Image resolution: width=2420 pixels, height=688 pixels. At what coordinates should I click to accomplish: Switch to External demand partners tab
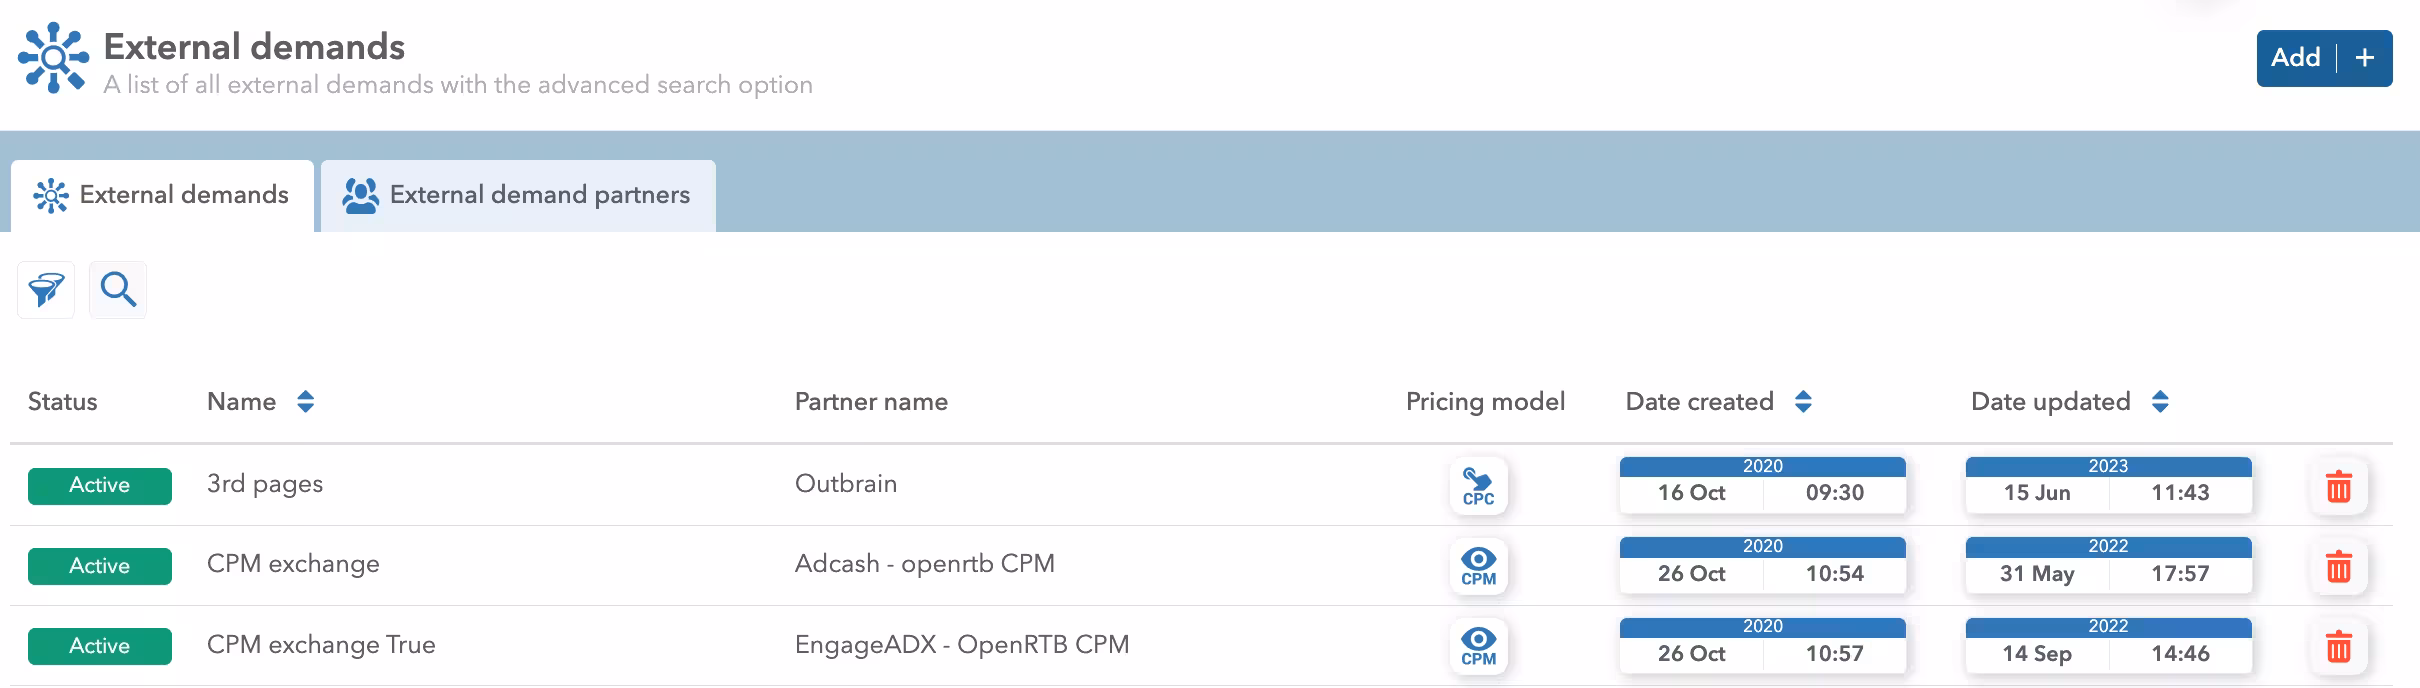tap(518, 195)
